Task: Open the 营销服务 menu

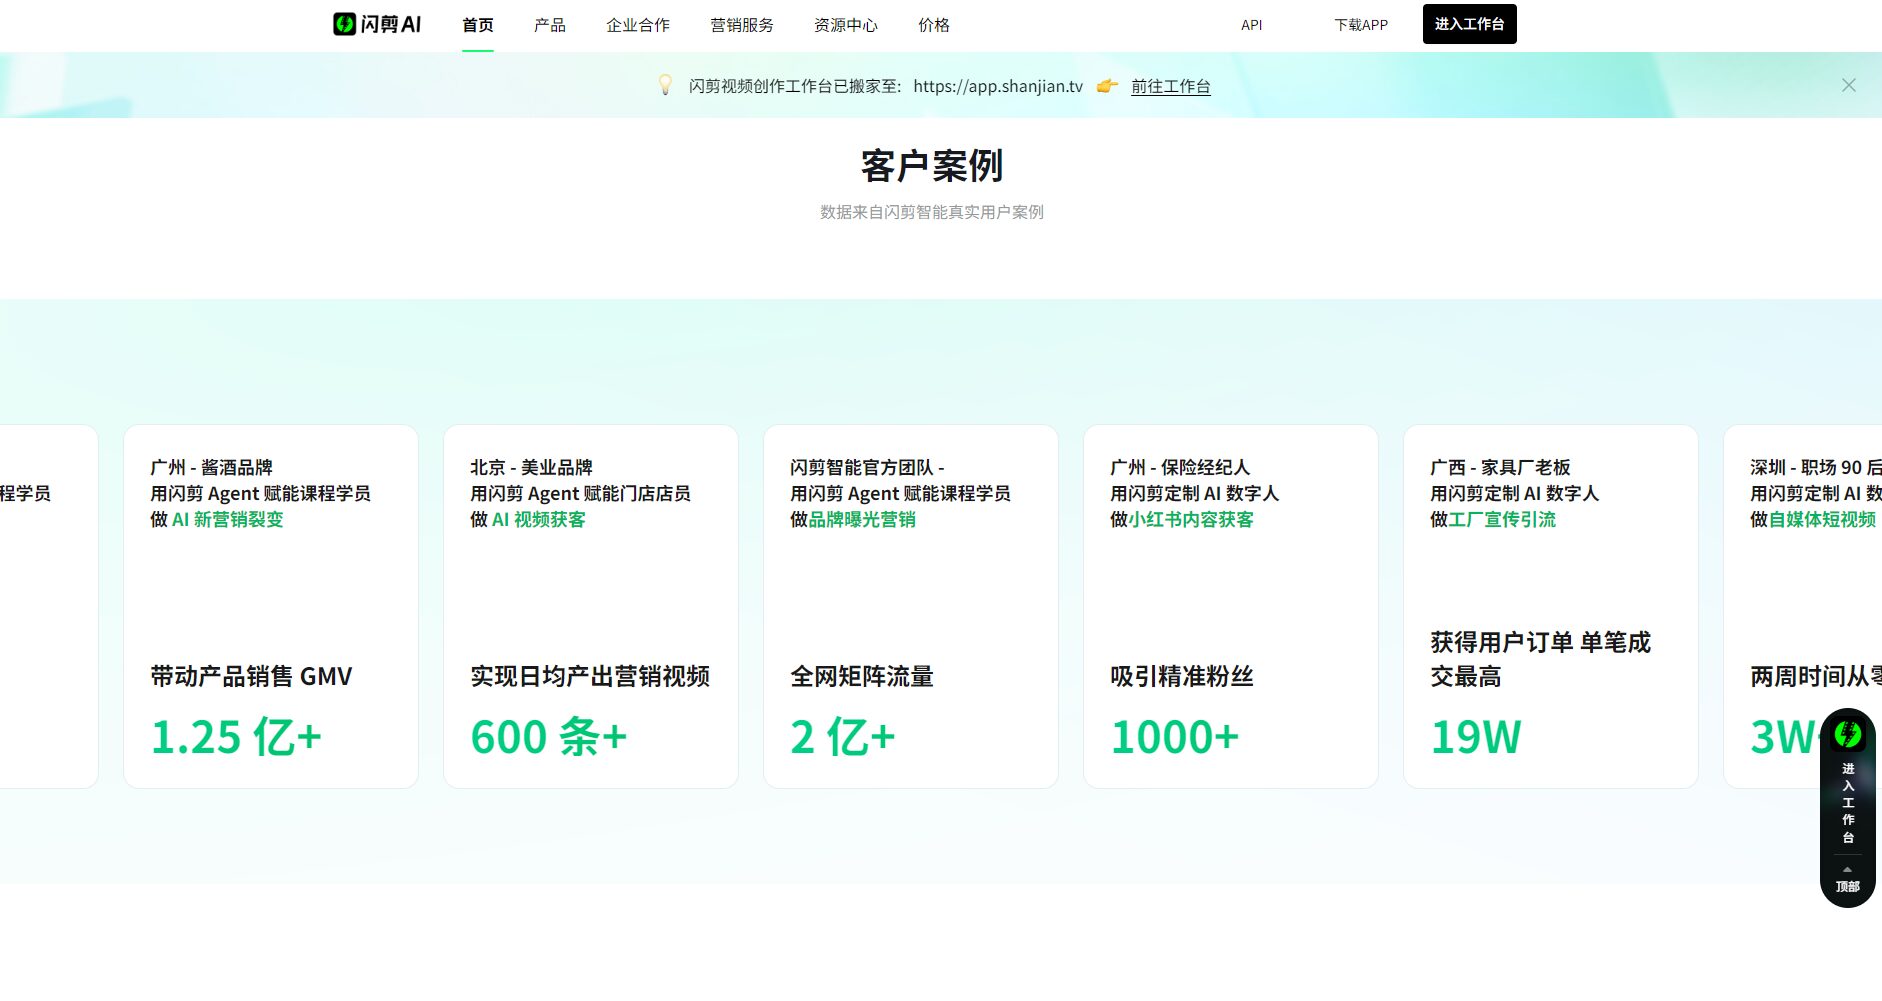Action: [x=742, y=25]
